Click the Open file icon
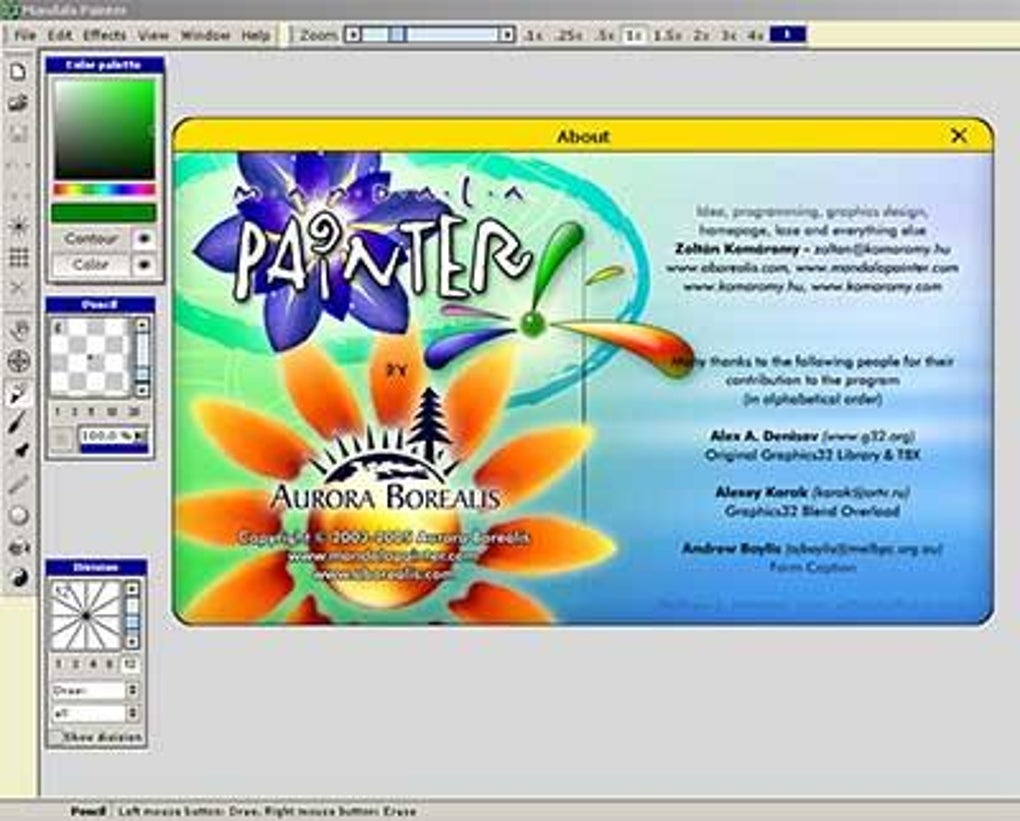 pos(18,103)
